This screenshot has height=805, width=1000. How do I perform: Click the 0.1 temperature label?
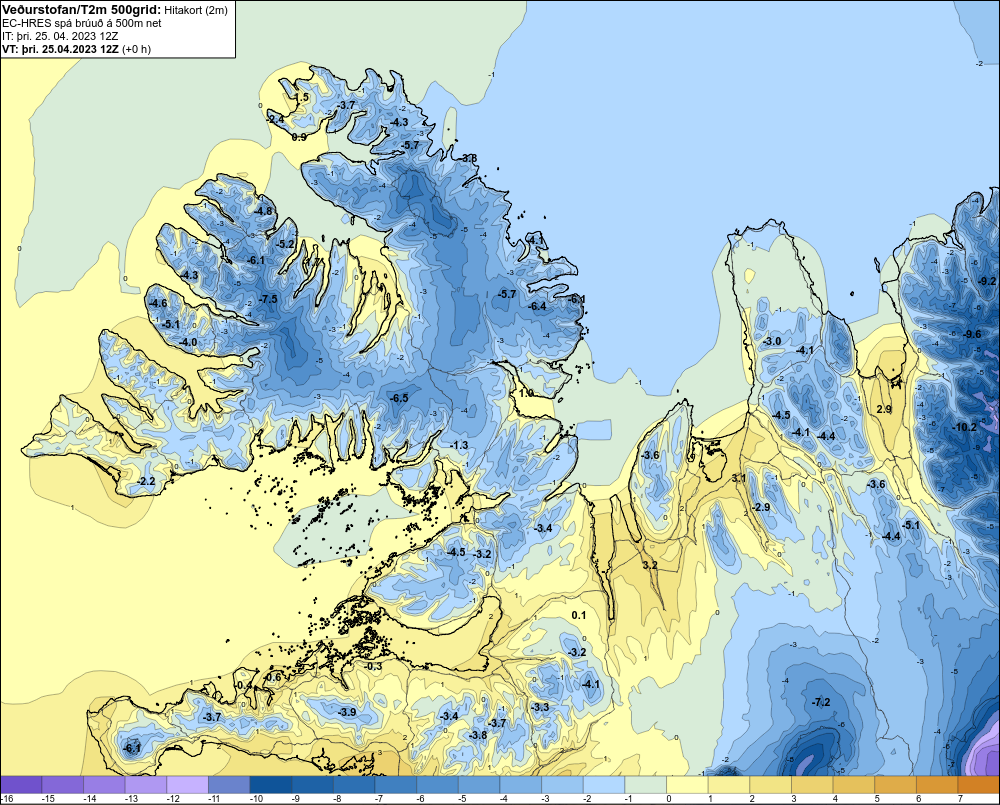[578, 615]
